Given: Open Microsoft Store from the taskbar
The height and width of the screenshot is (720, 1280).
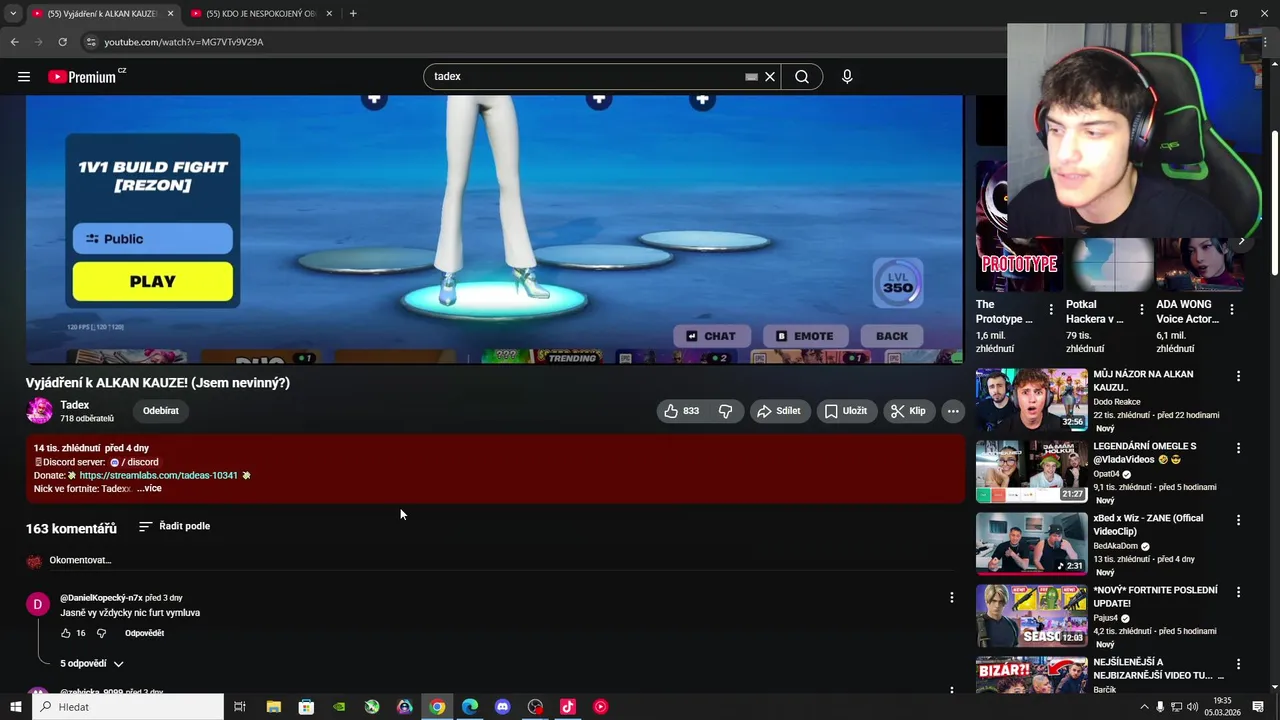Looking at the screenshot, I should pos(306,707).
